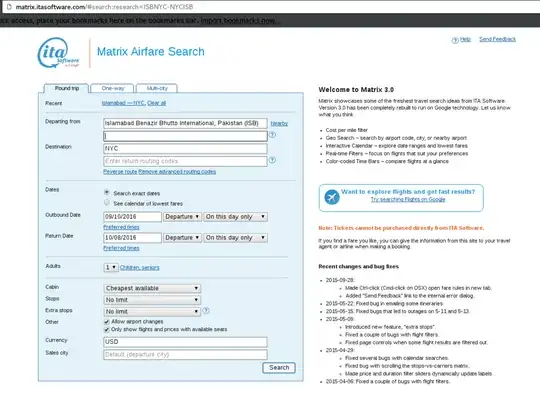Click the Cost per mile filter bullet

[346, 130]
